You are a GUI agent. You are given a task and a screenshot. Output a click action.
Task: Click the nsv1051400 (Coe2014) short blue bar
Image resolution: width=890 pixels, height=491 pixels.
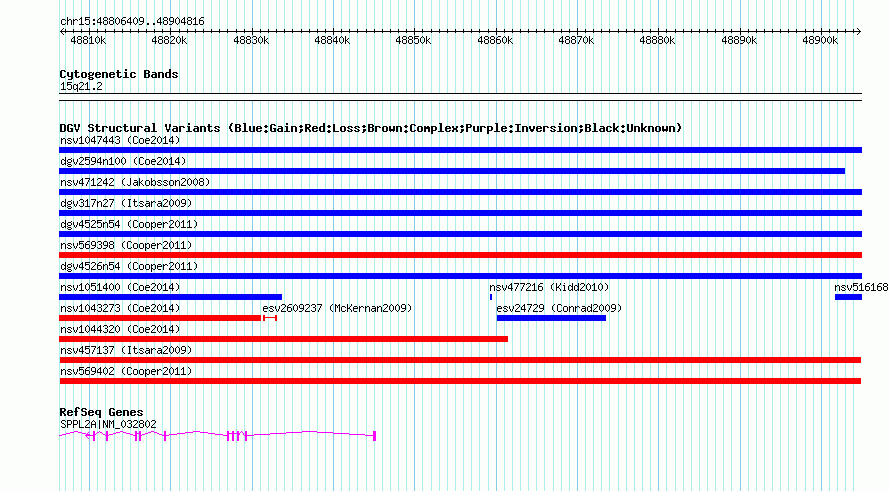(170, 297)
